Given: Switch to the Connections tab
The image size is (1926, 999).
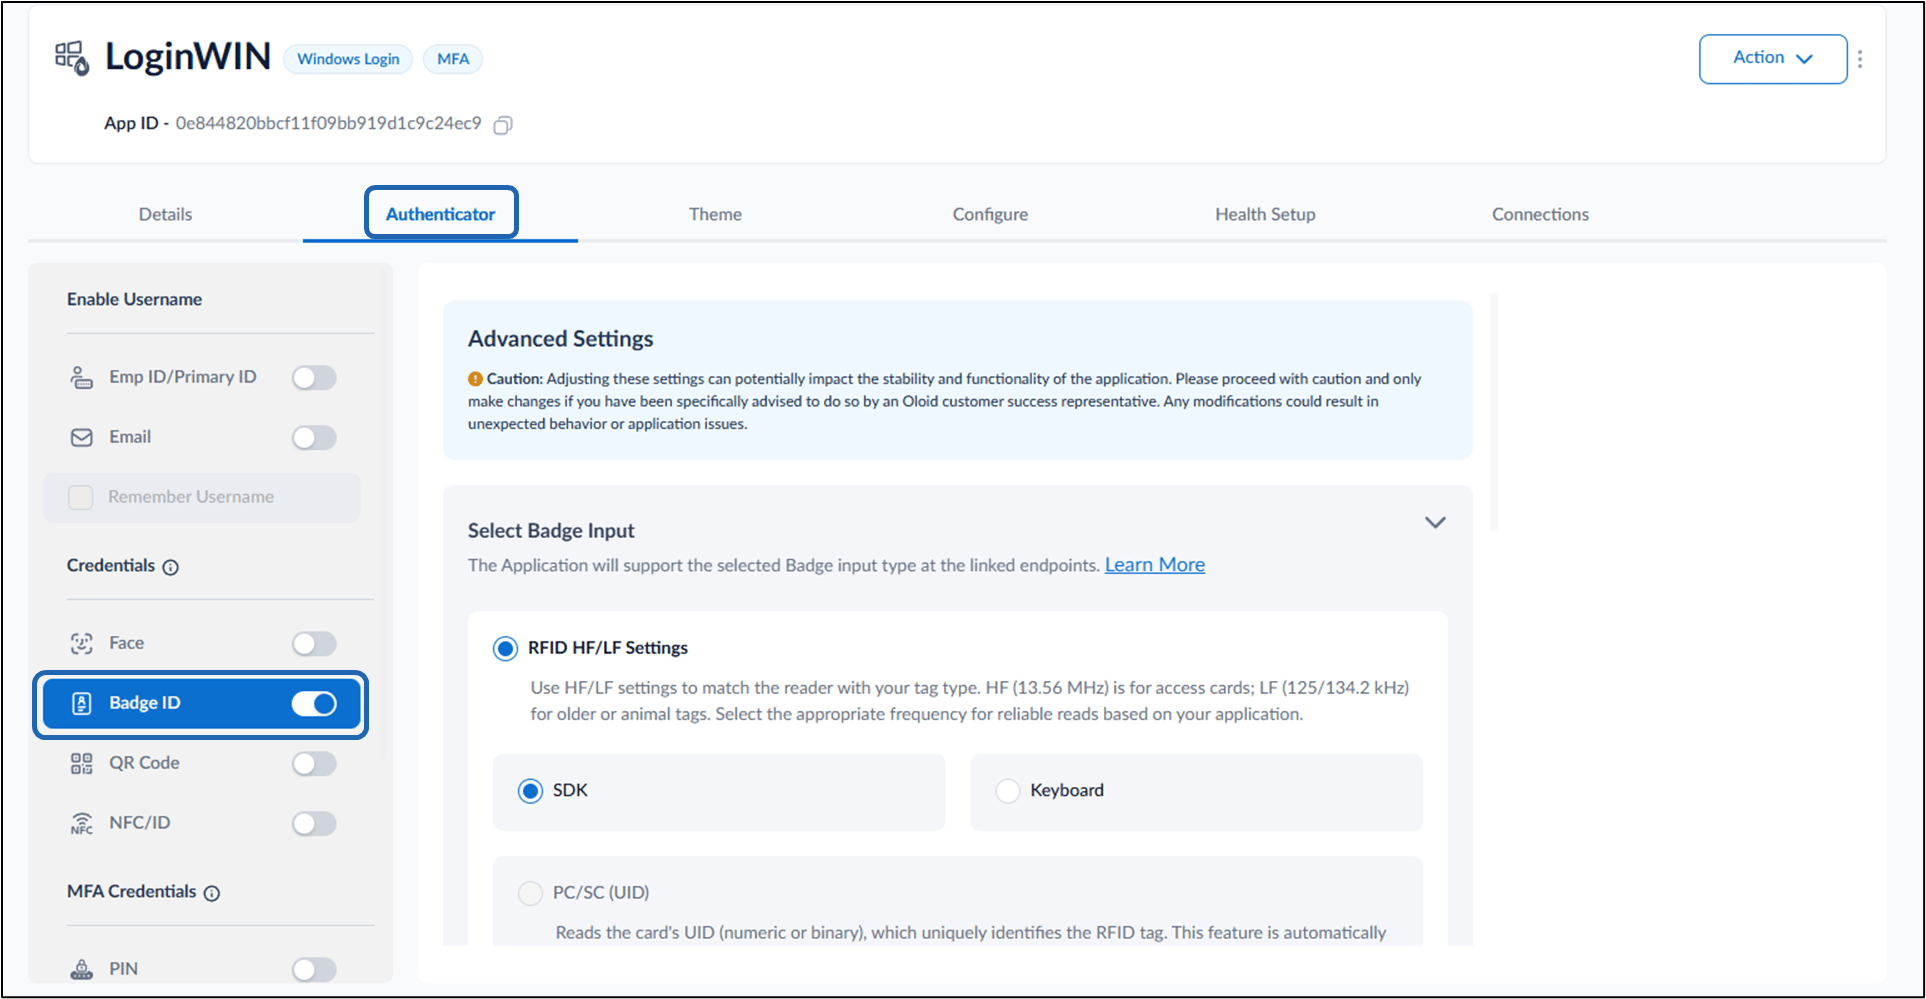Looking at the screenshot, I should pyautogui.click(x=1540, y=214).
